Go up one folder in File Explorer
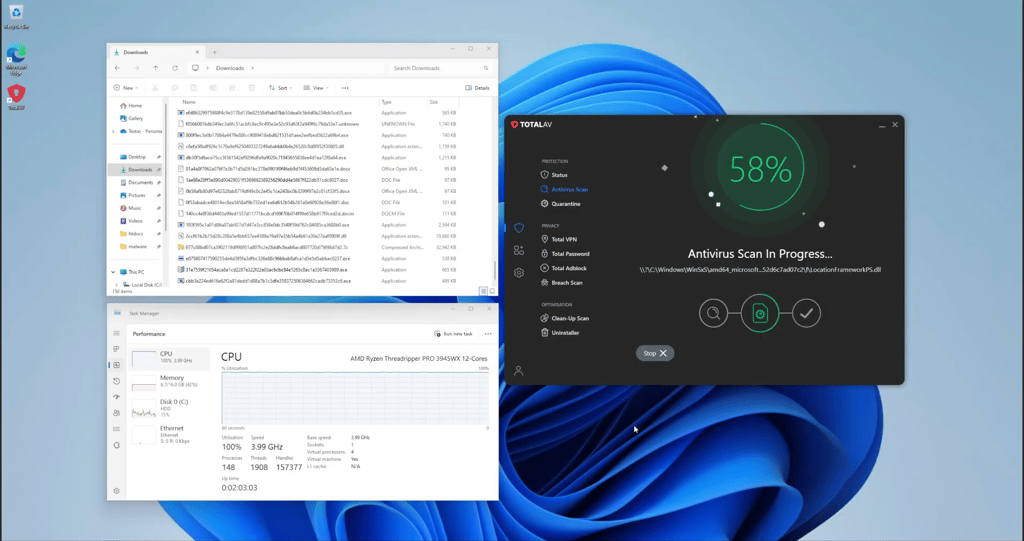Viewport: 1024px width, 541px height. click(155, 68)
